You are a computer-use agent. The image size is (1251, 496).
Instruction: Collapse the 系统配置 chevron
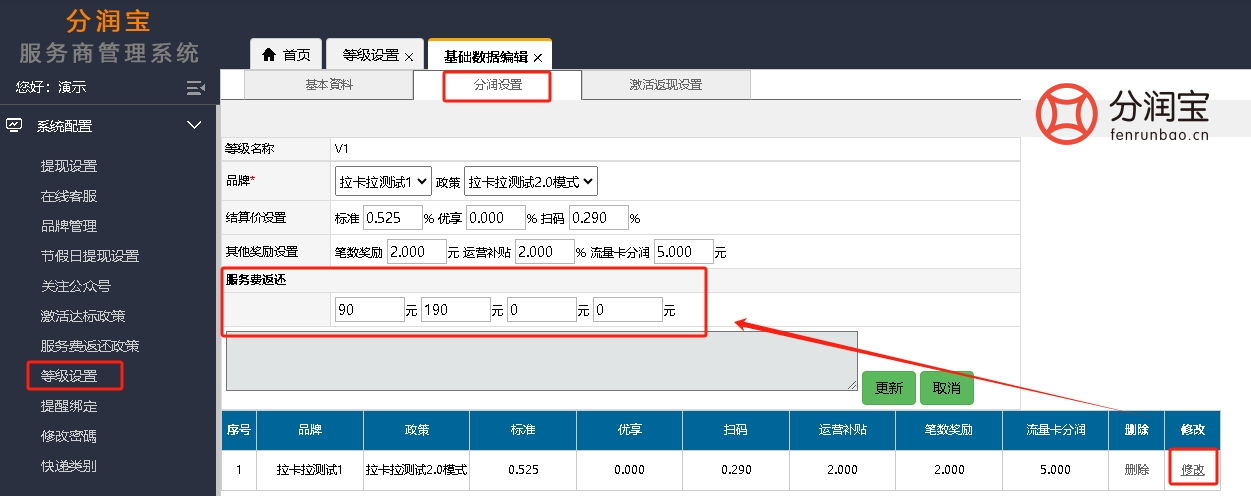coord(195,126)
